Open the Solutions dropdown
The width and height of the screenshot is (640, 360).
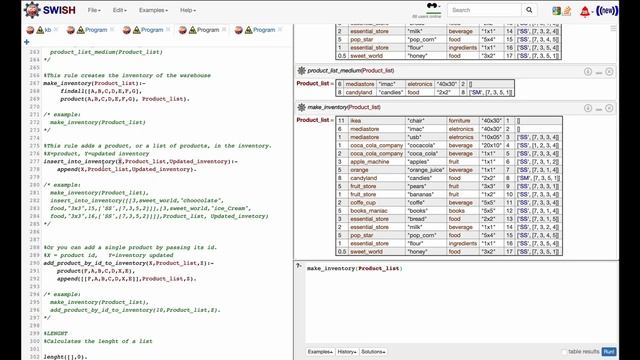(373, 352)
